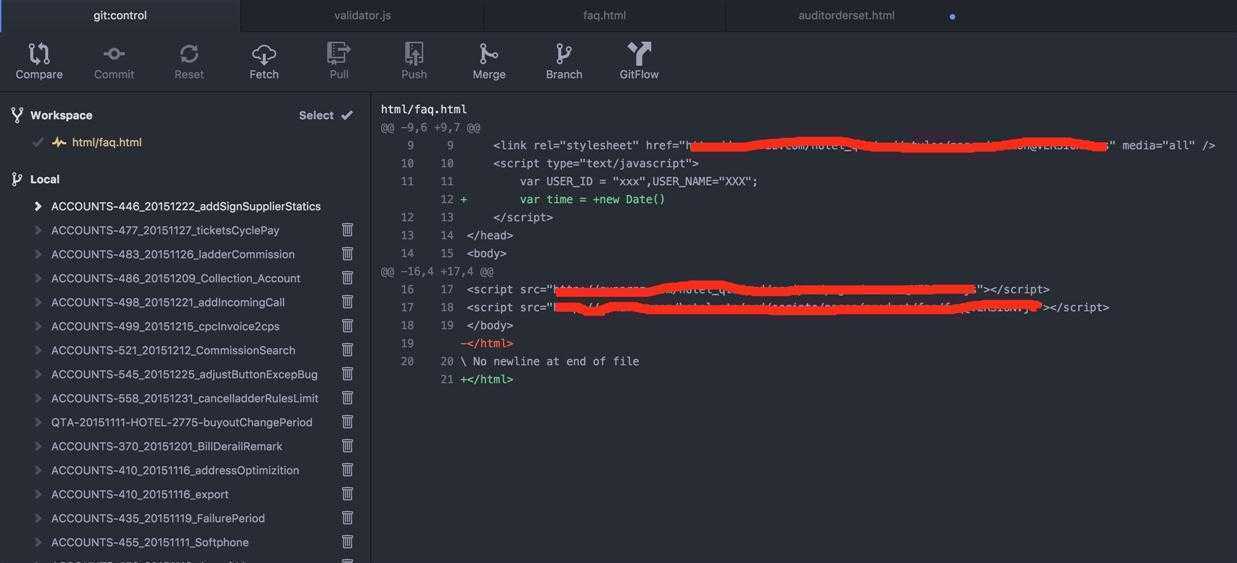Screen dimensions: 1237x563
Task: Select current branch ACCOUNTS-446_20151222_addSignSupplierStatics
Action: tap(186, 206)
